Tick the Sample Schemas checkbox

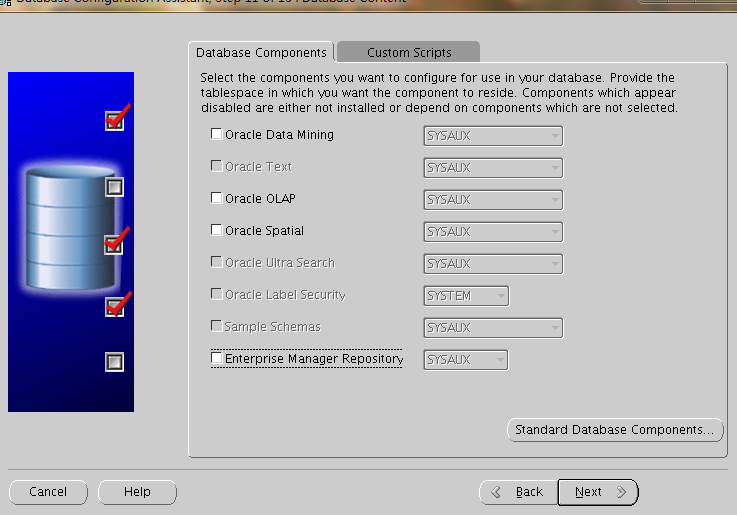pyautogui.click(x=216, y=326)
